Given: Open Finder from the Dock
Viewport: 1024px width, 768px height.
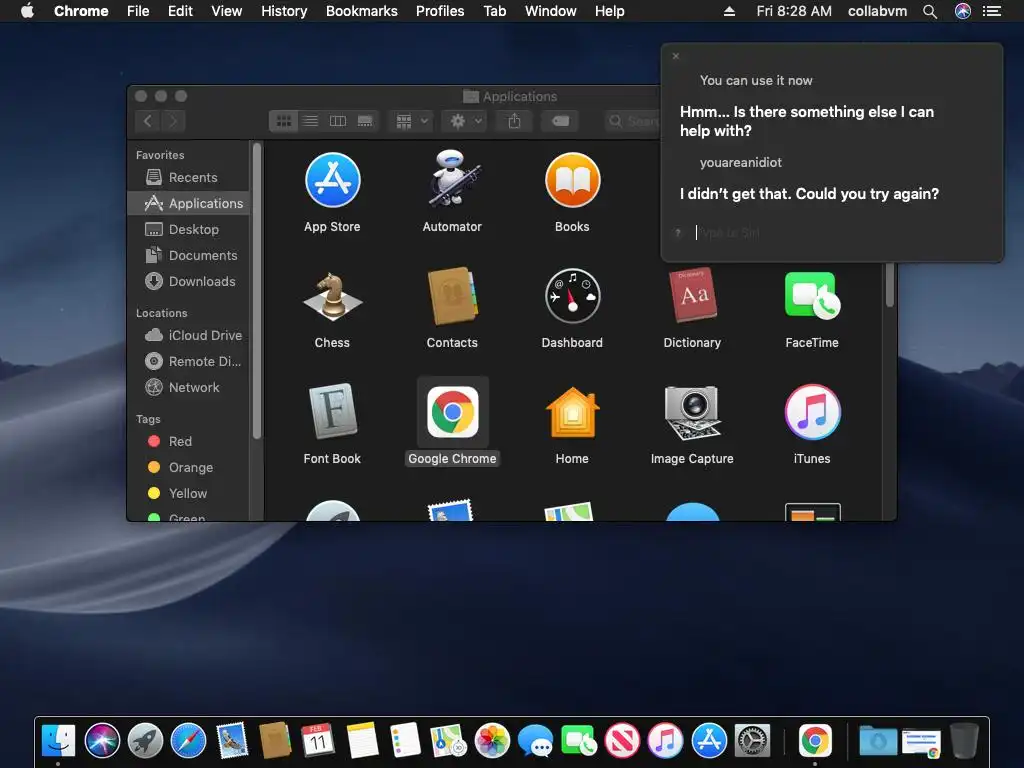Looking at the screenshot, I should click(58, 741).
